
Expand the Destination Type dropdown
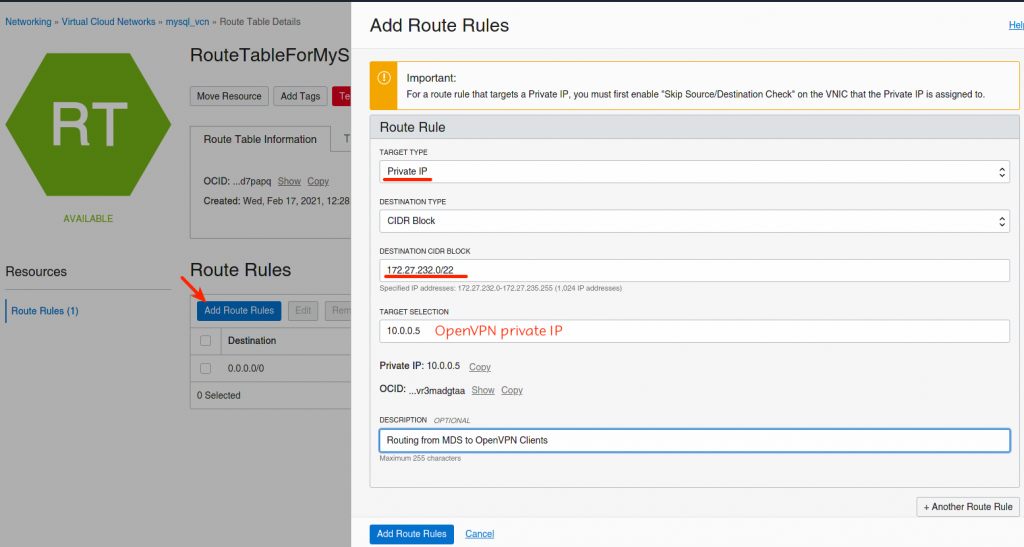click(694, 221)
